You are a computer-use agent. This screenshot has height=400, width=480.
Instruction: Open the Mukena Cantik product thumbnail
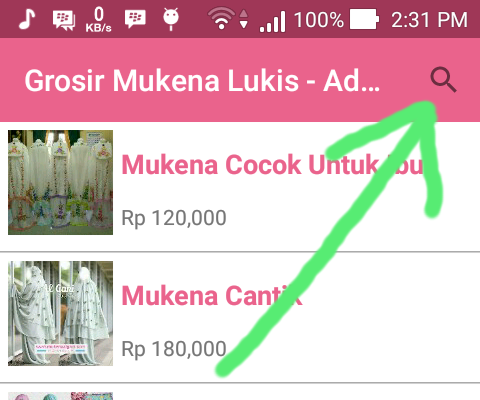pos(60,313)
